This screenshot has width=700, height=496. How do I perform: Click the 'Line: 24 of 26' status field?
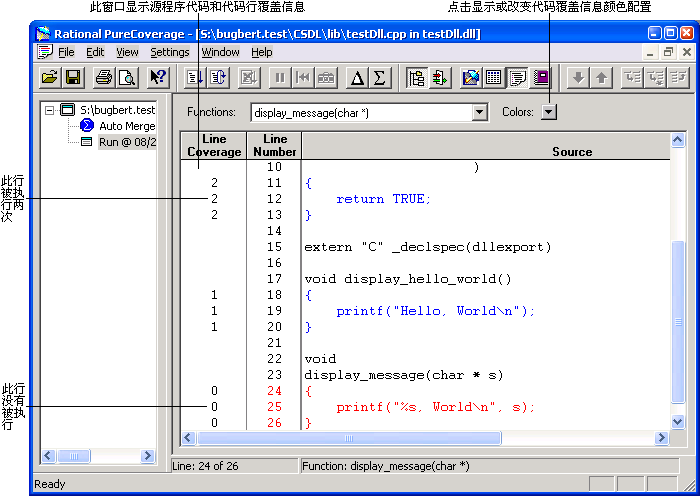pos(234,466)
